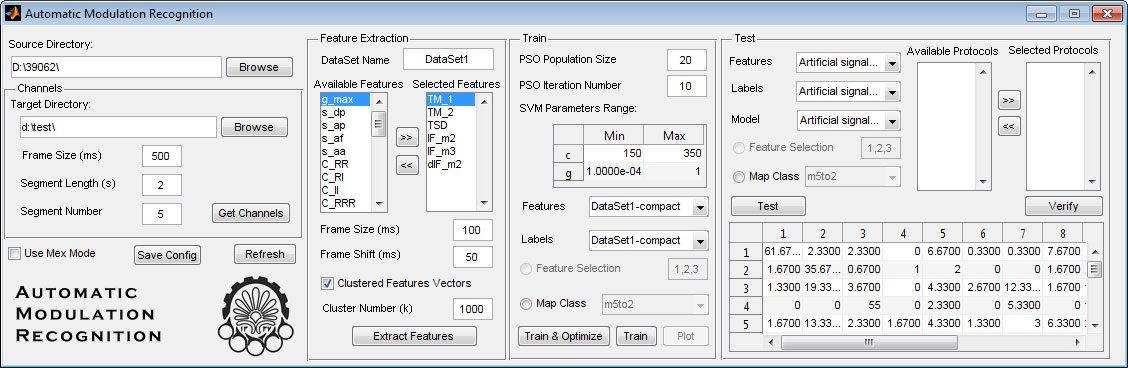Select g_max in Available Features
Image resolution: width=1128 pixels, height=368 pixels.
tap(346, 100)
